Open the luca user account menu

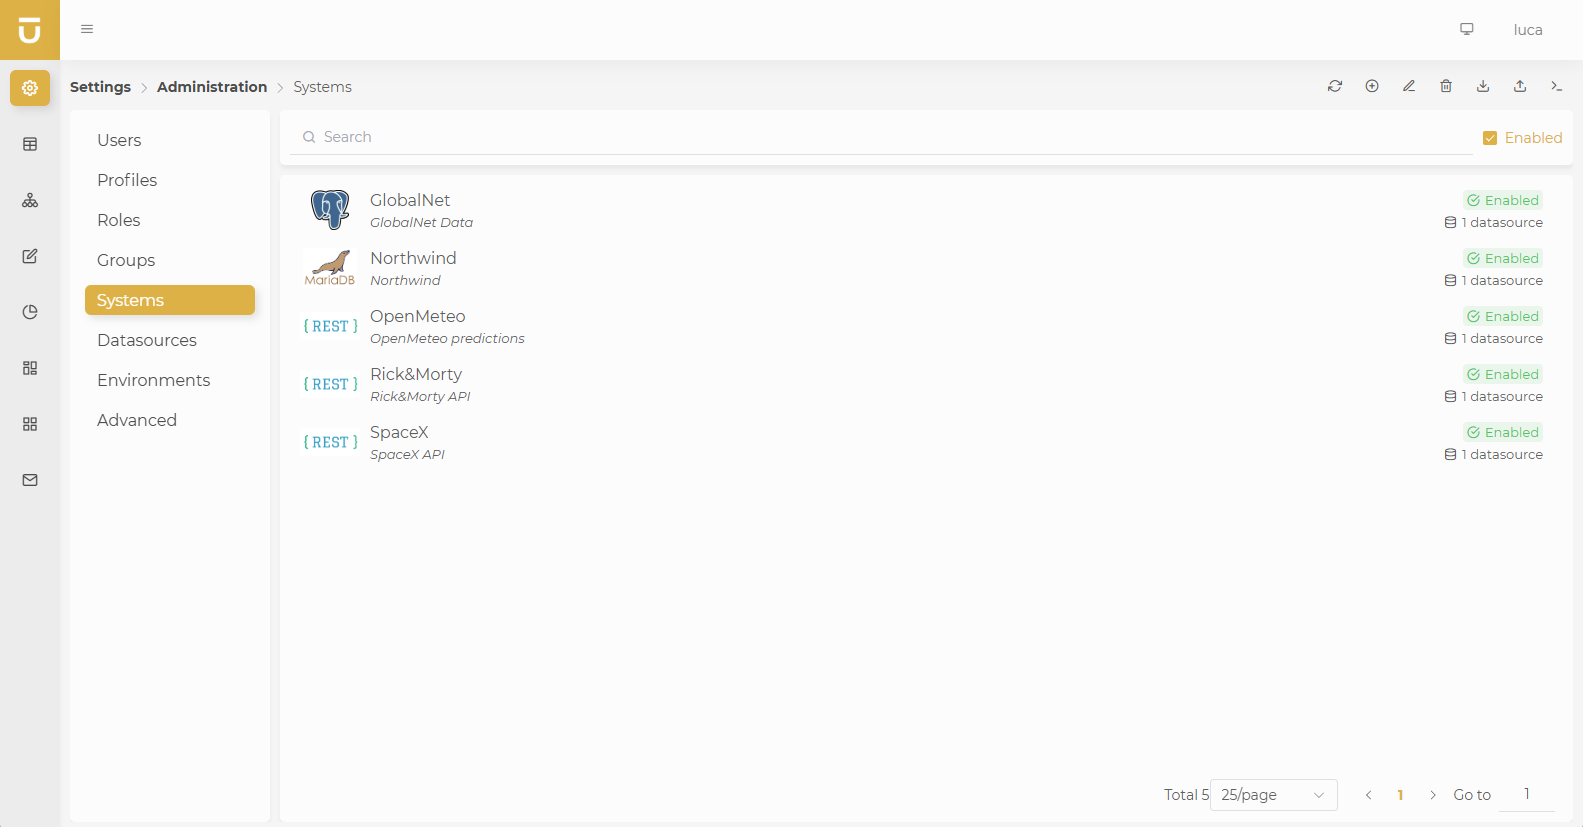pos(1527,30)
